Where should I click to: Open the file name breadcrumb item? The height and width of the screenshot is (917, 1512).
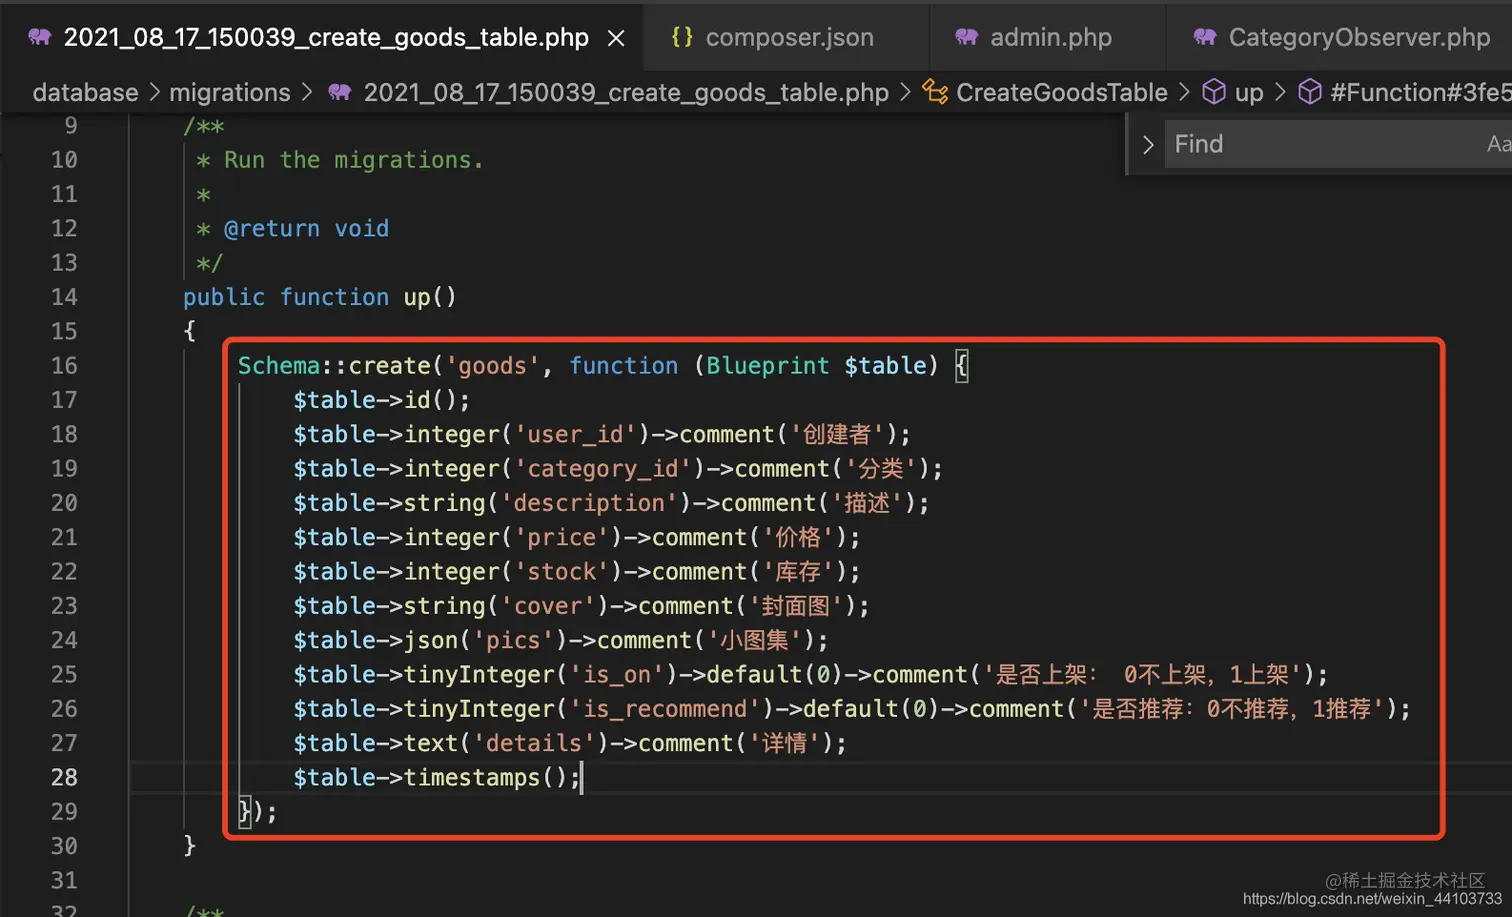(x=626, y=92)
